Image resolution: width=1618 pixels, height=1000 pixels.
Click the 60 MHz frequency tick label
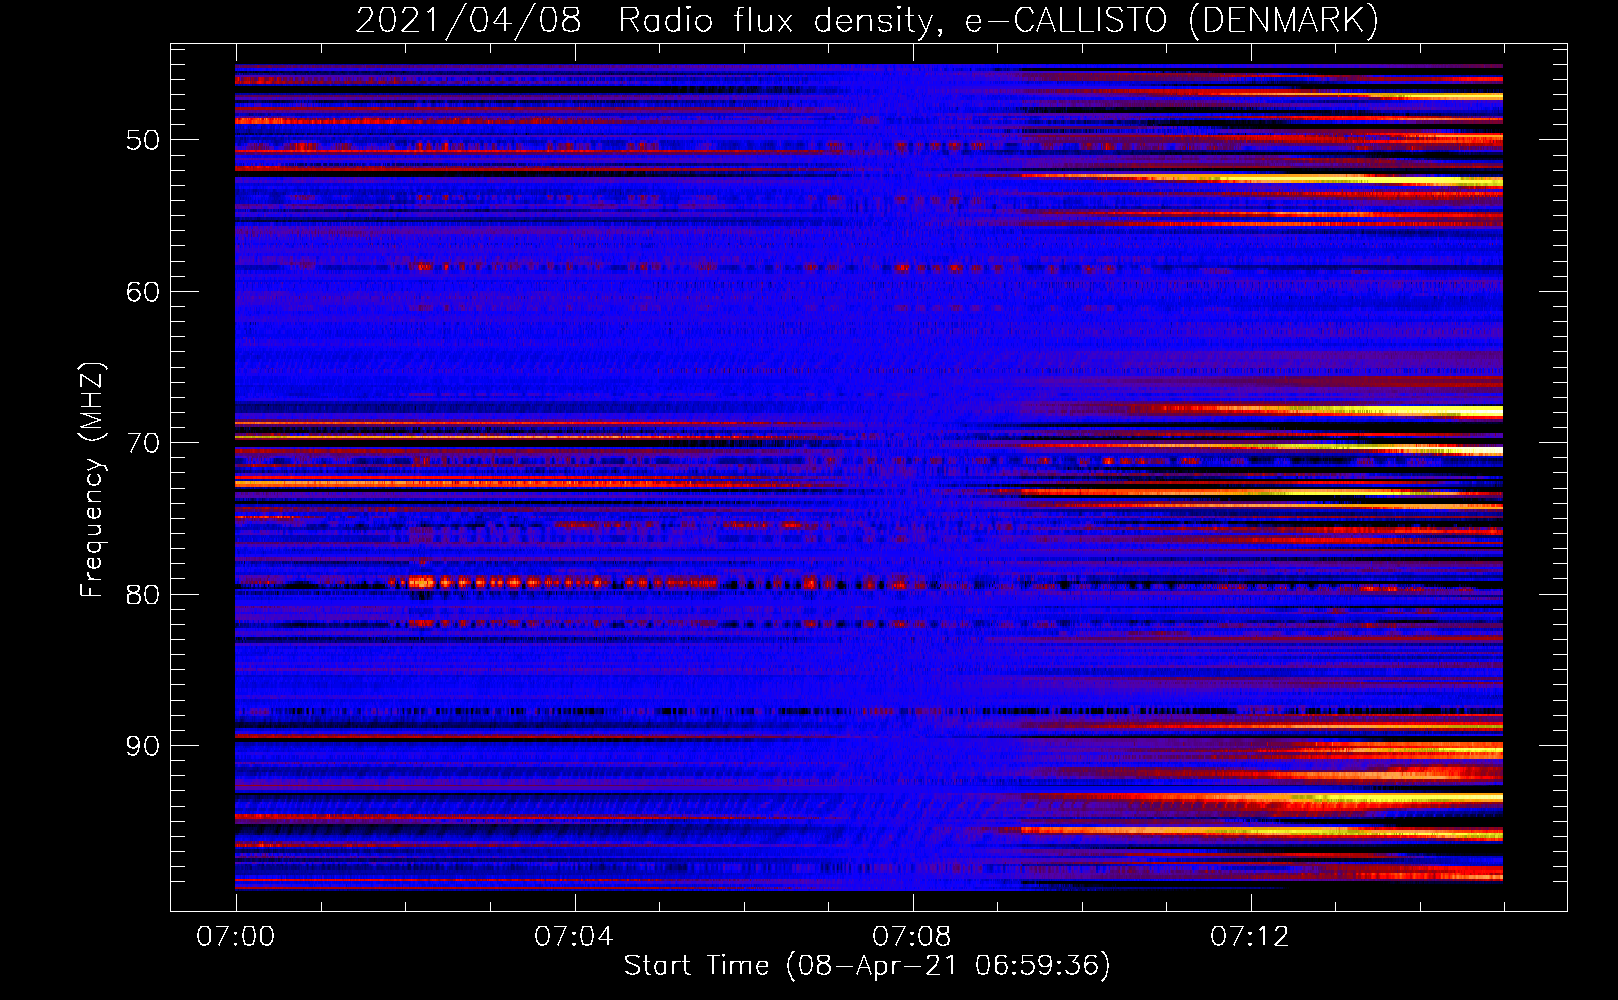click(x=143, y=292)
